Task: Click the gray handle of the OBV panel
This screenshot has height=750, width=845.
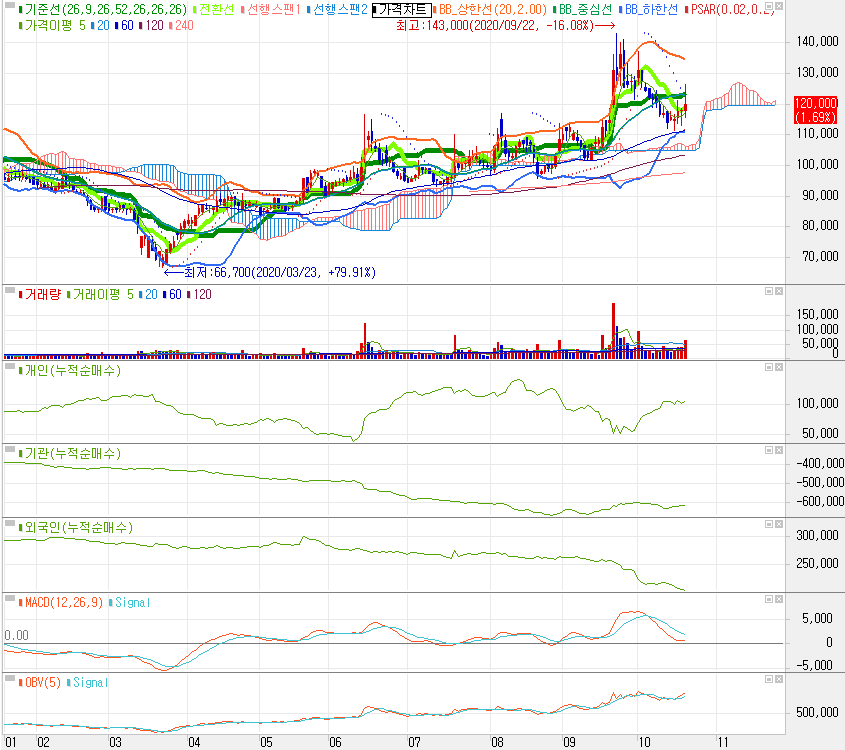Action: (x=10, y=678)
